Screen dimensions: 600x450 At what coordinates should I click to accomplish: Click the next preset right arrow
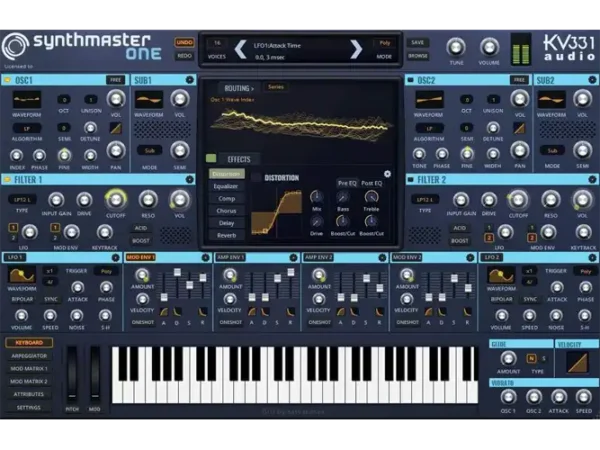point(356,49)
